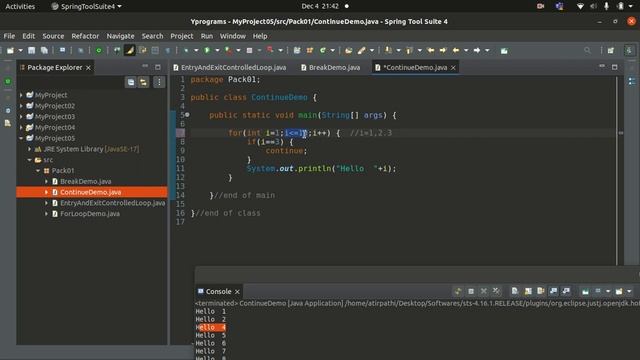Click the magnifier quick access icon
This screenshot has height=360, width=640.
click(x=587, y=50)
